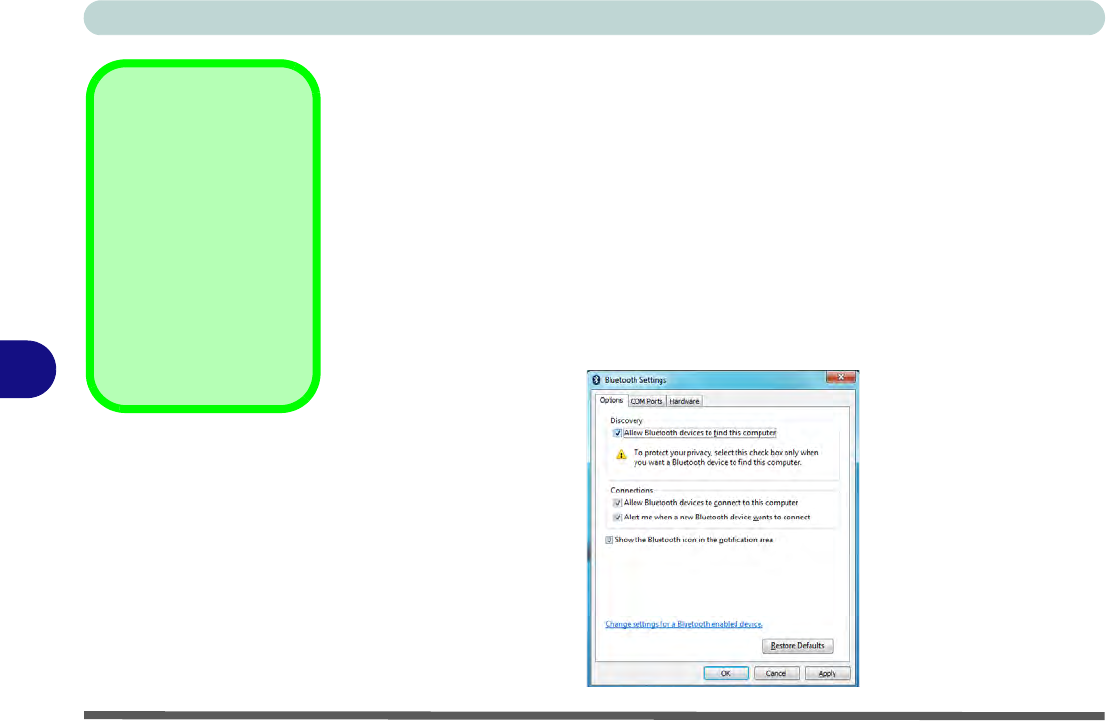This screenshot has width=1106, height=721.
Task: Click the Cancel button
Action: click(x=777, y=674)
